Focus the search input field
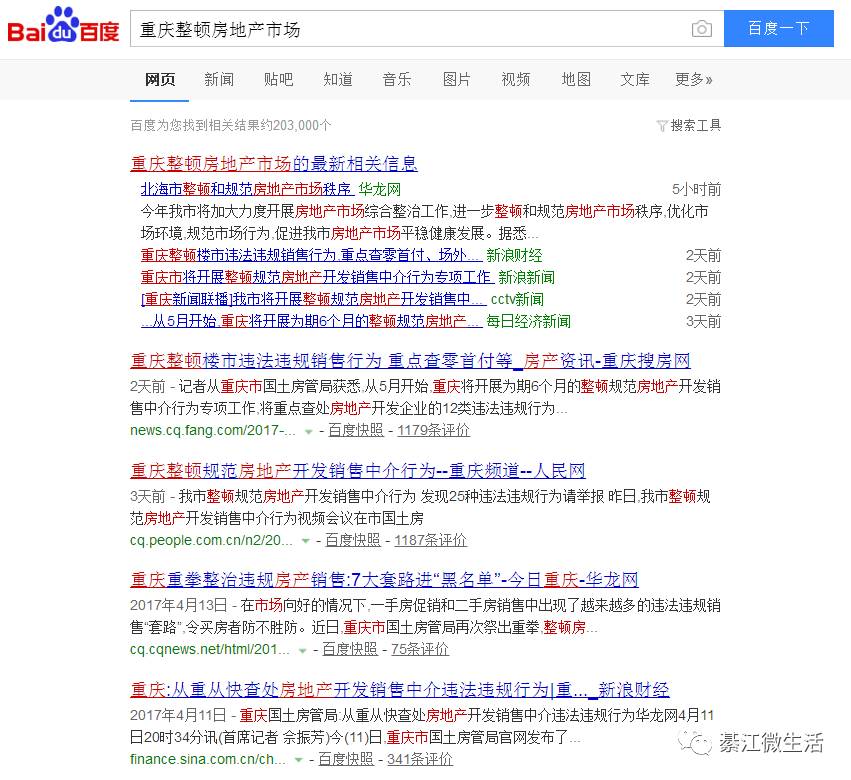This screenshot has height=780, width=851. 412,28
